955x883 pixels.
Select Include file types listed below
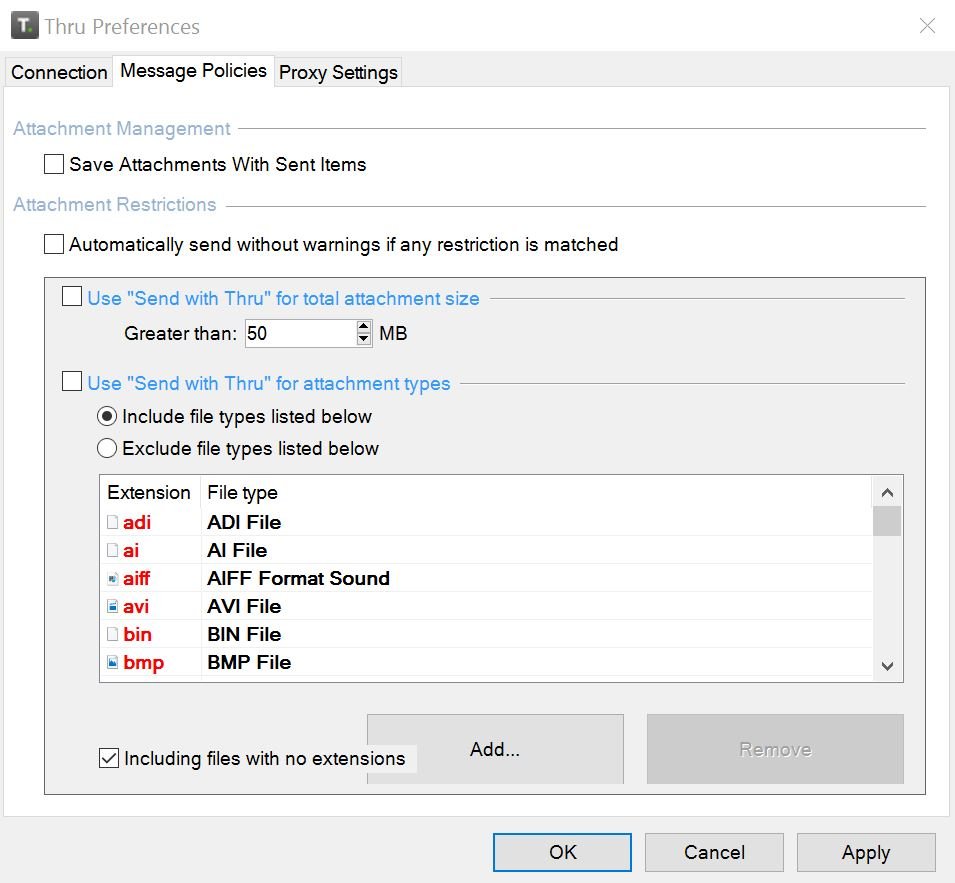pos(107,417)
